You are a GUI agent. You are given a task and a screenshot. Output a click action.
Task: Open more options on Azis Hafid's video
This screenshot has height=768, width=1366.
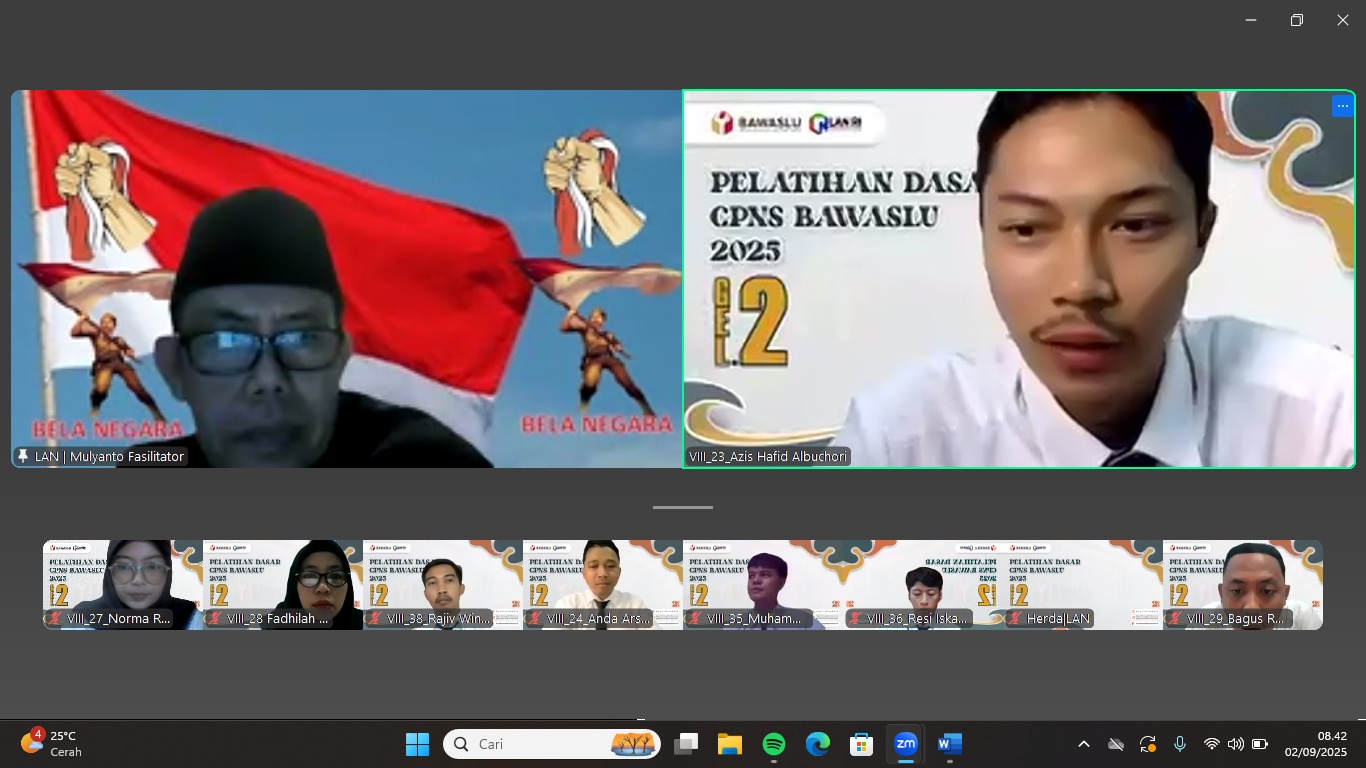[x=1342, y=106]
